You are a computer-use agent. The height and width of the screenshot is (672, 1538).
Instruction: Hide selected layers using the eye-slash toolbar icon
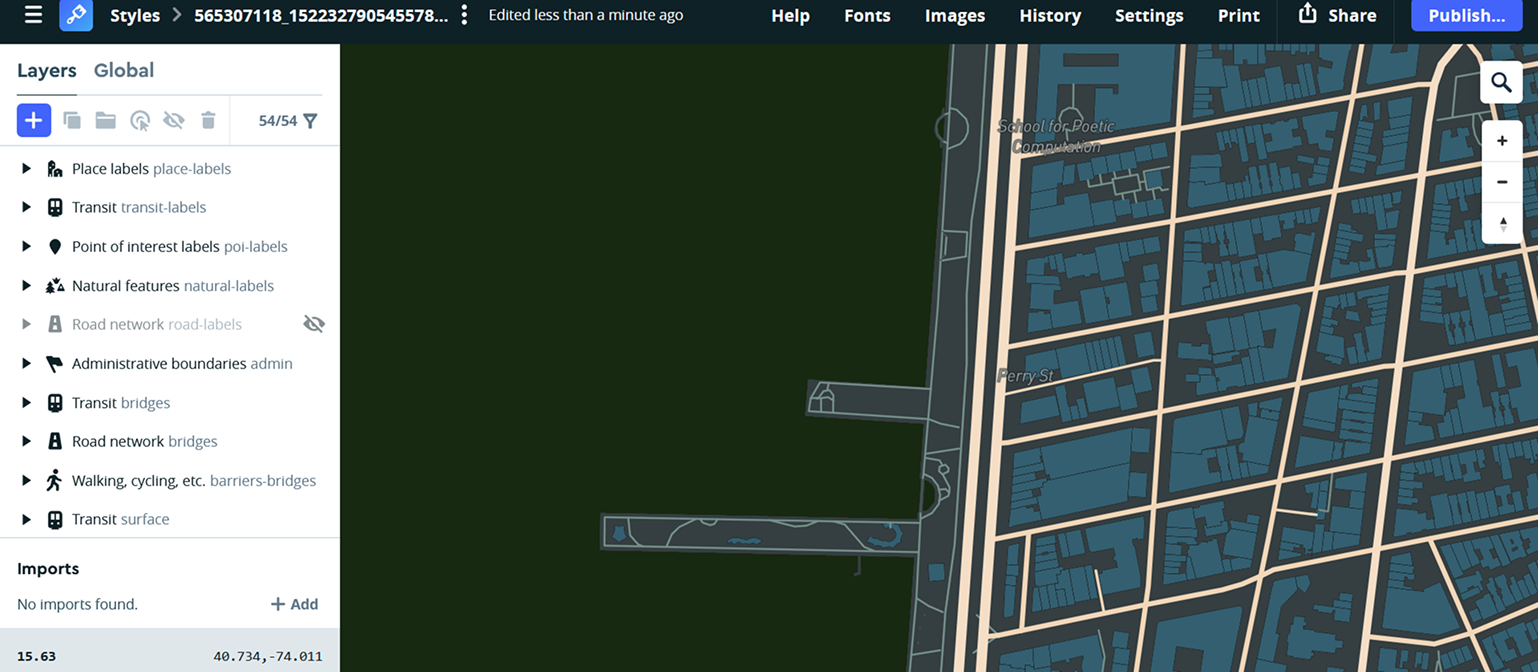click(x=174, y=120)
